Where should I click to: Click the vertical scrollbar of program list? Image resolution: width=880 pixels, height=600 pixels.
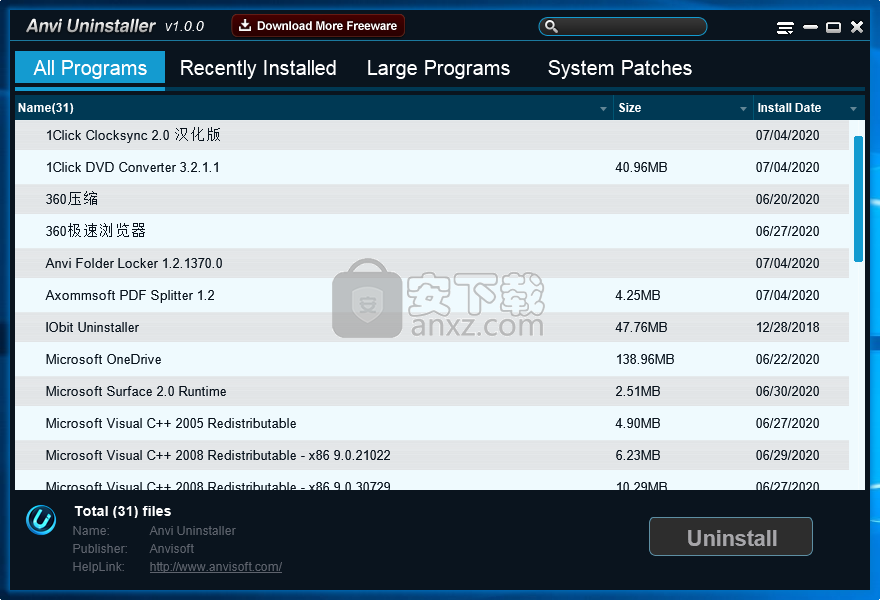pyautogui.click(x=858, y=200)
